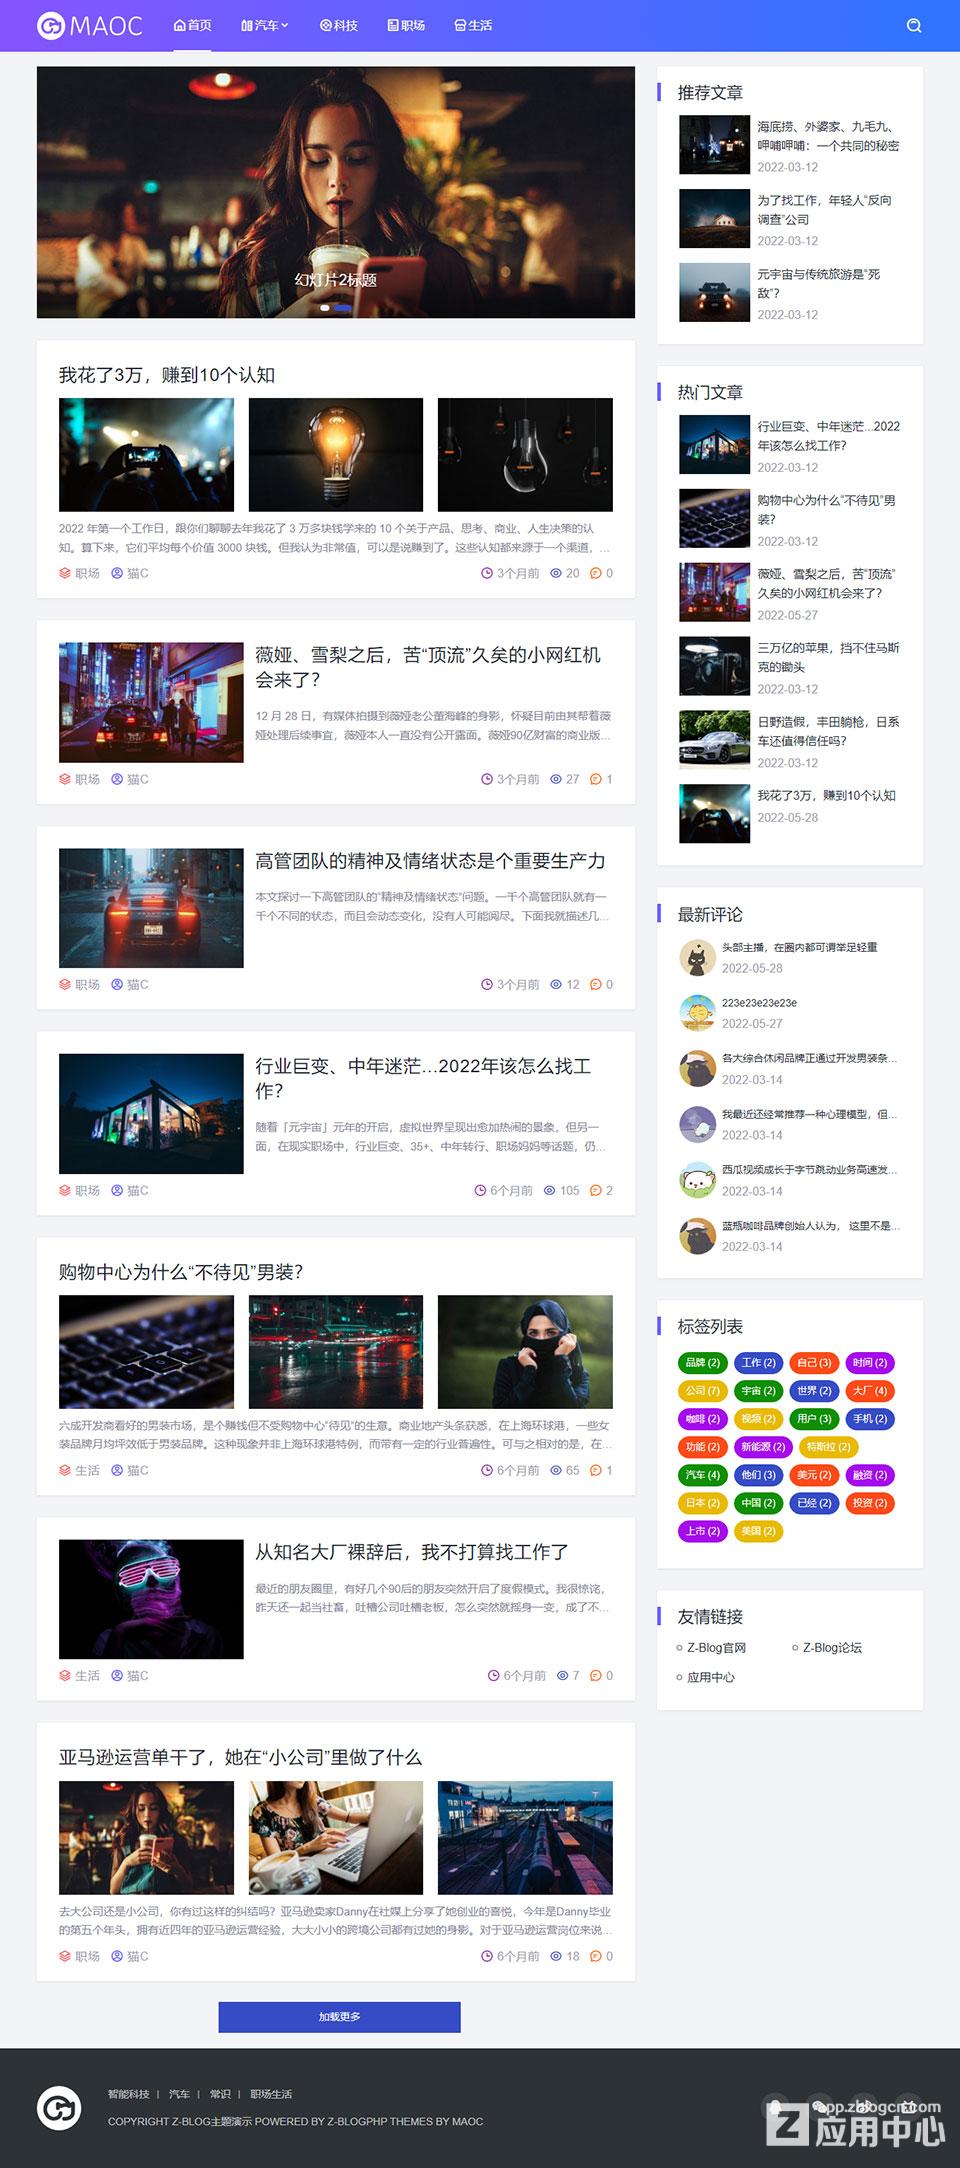The width and height of the screenshot is (960, 2168).
Task: Select tag 汽车 (4)
Action: pos(703,1475)
